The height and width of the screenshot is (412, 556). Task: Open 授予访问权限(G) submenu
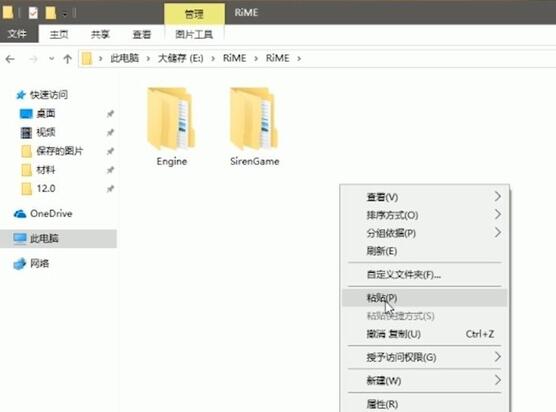click(424, 357)
